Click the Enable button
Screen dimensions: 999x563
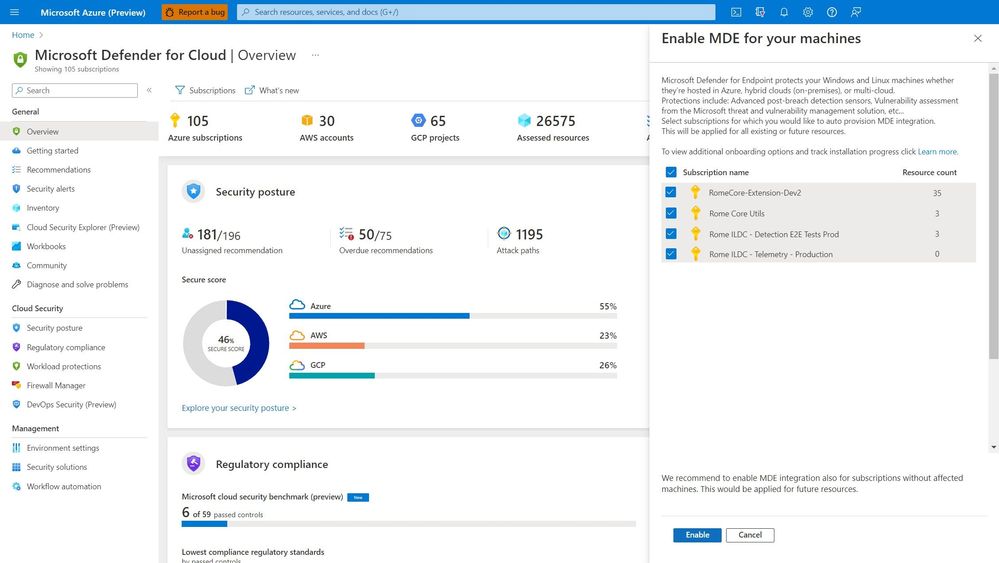697,535
